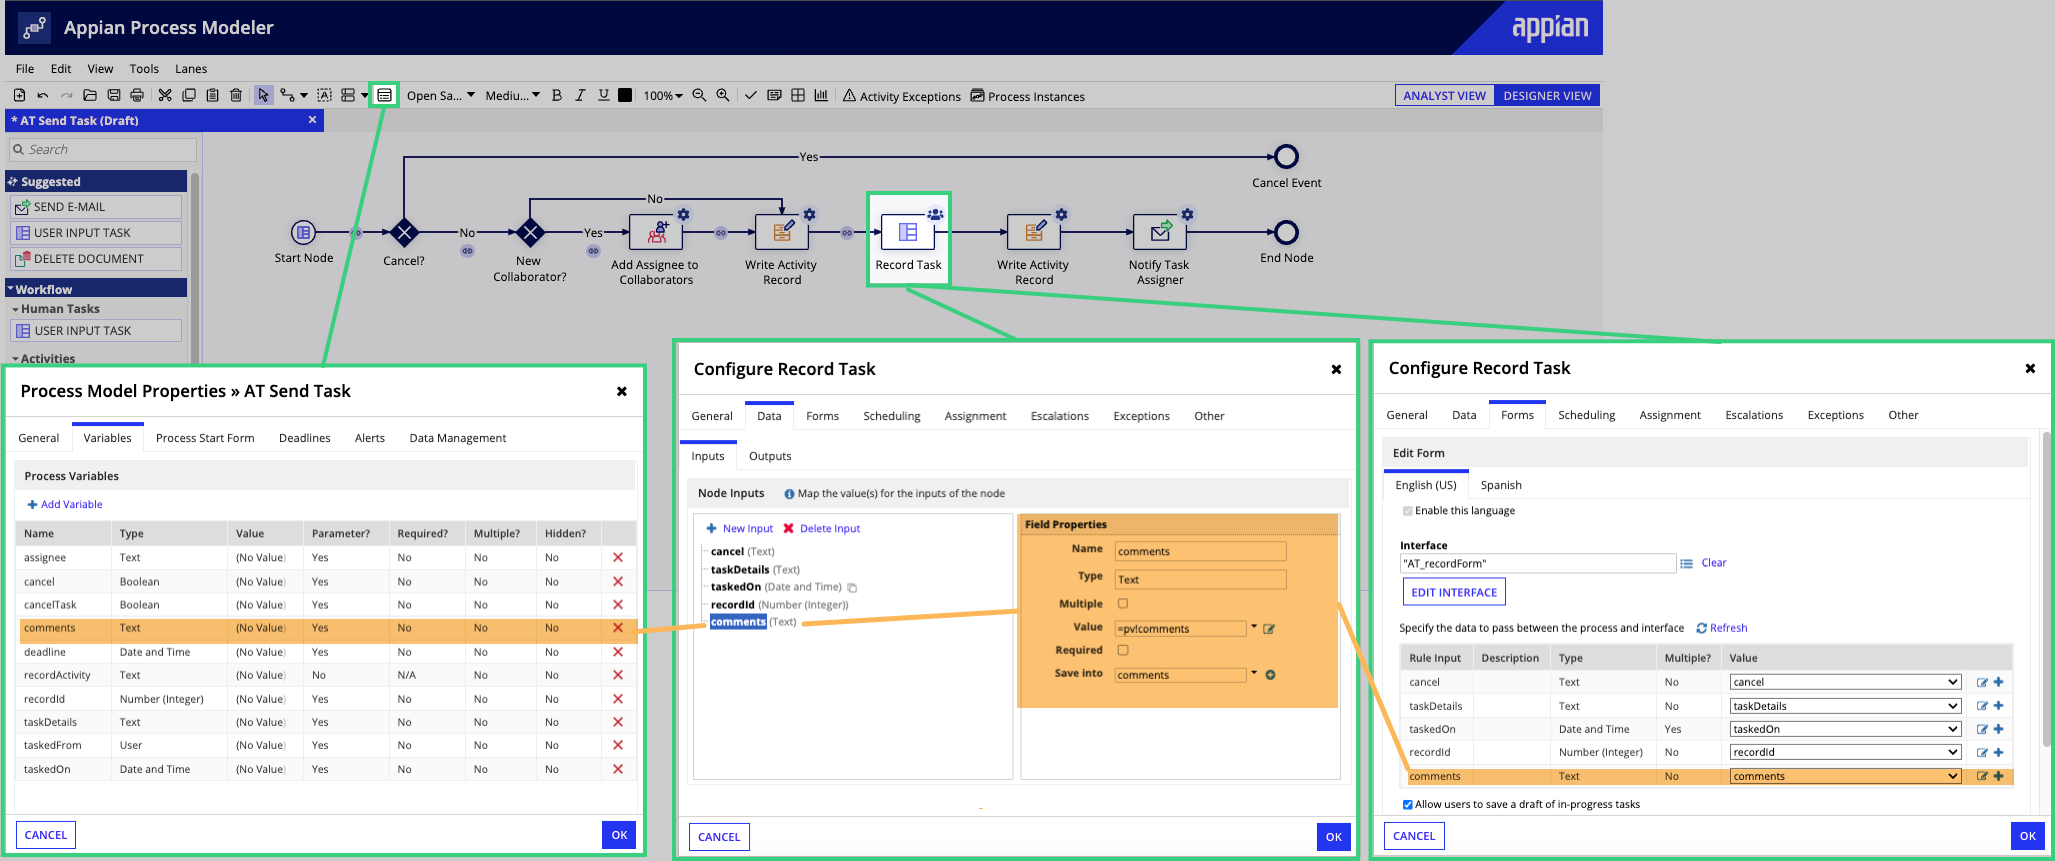The image size is (2055, 861).
Task: Click the Print icon in toolbar
Action: 137,95
